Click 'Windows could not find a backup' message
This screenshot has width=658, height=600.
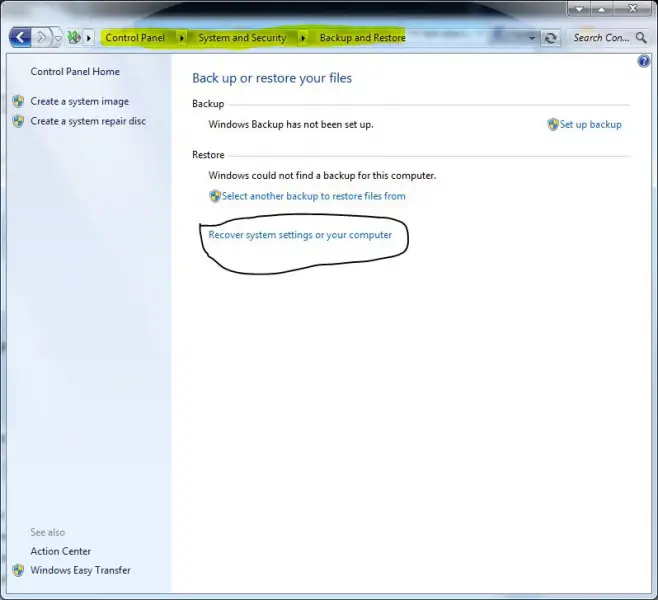coord(322,175)
